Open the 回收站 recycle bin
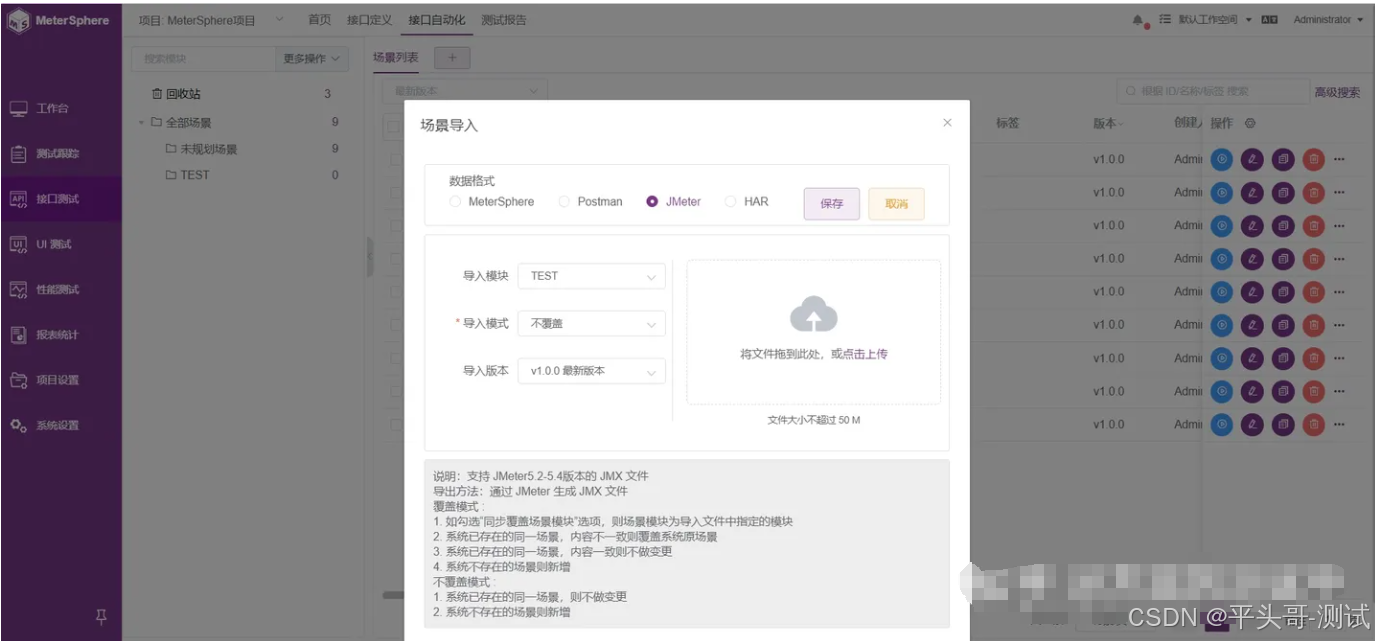 [176, 94]
